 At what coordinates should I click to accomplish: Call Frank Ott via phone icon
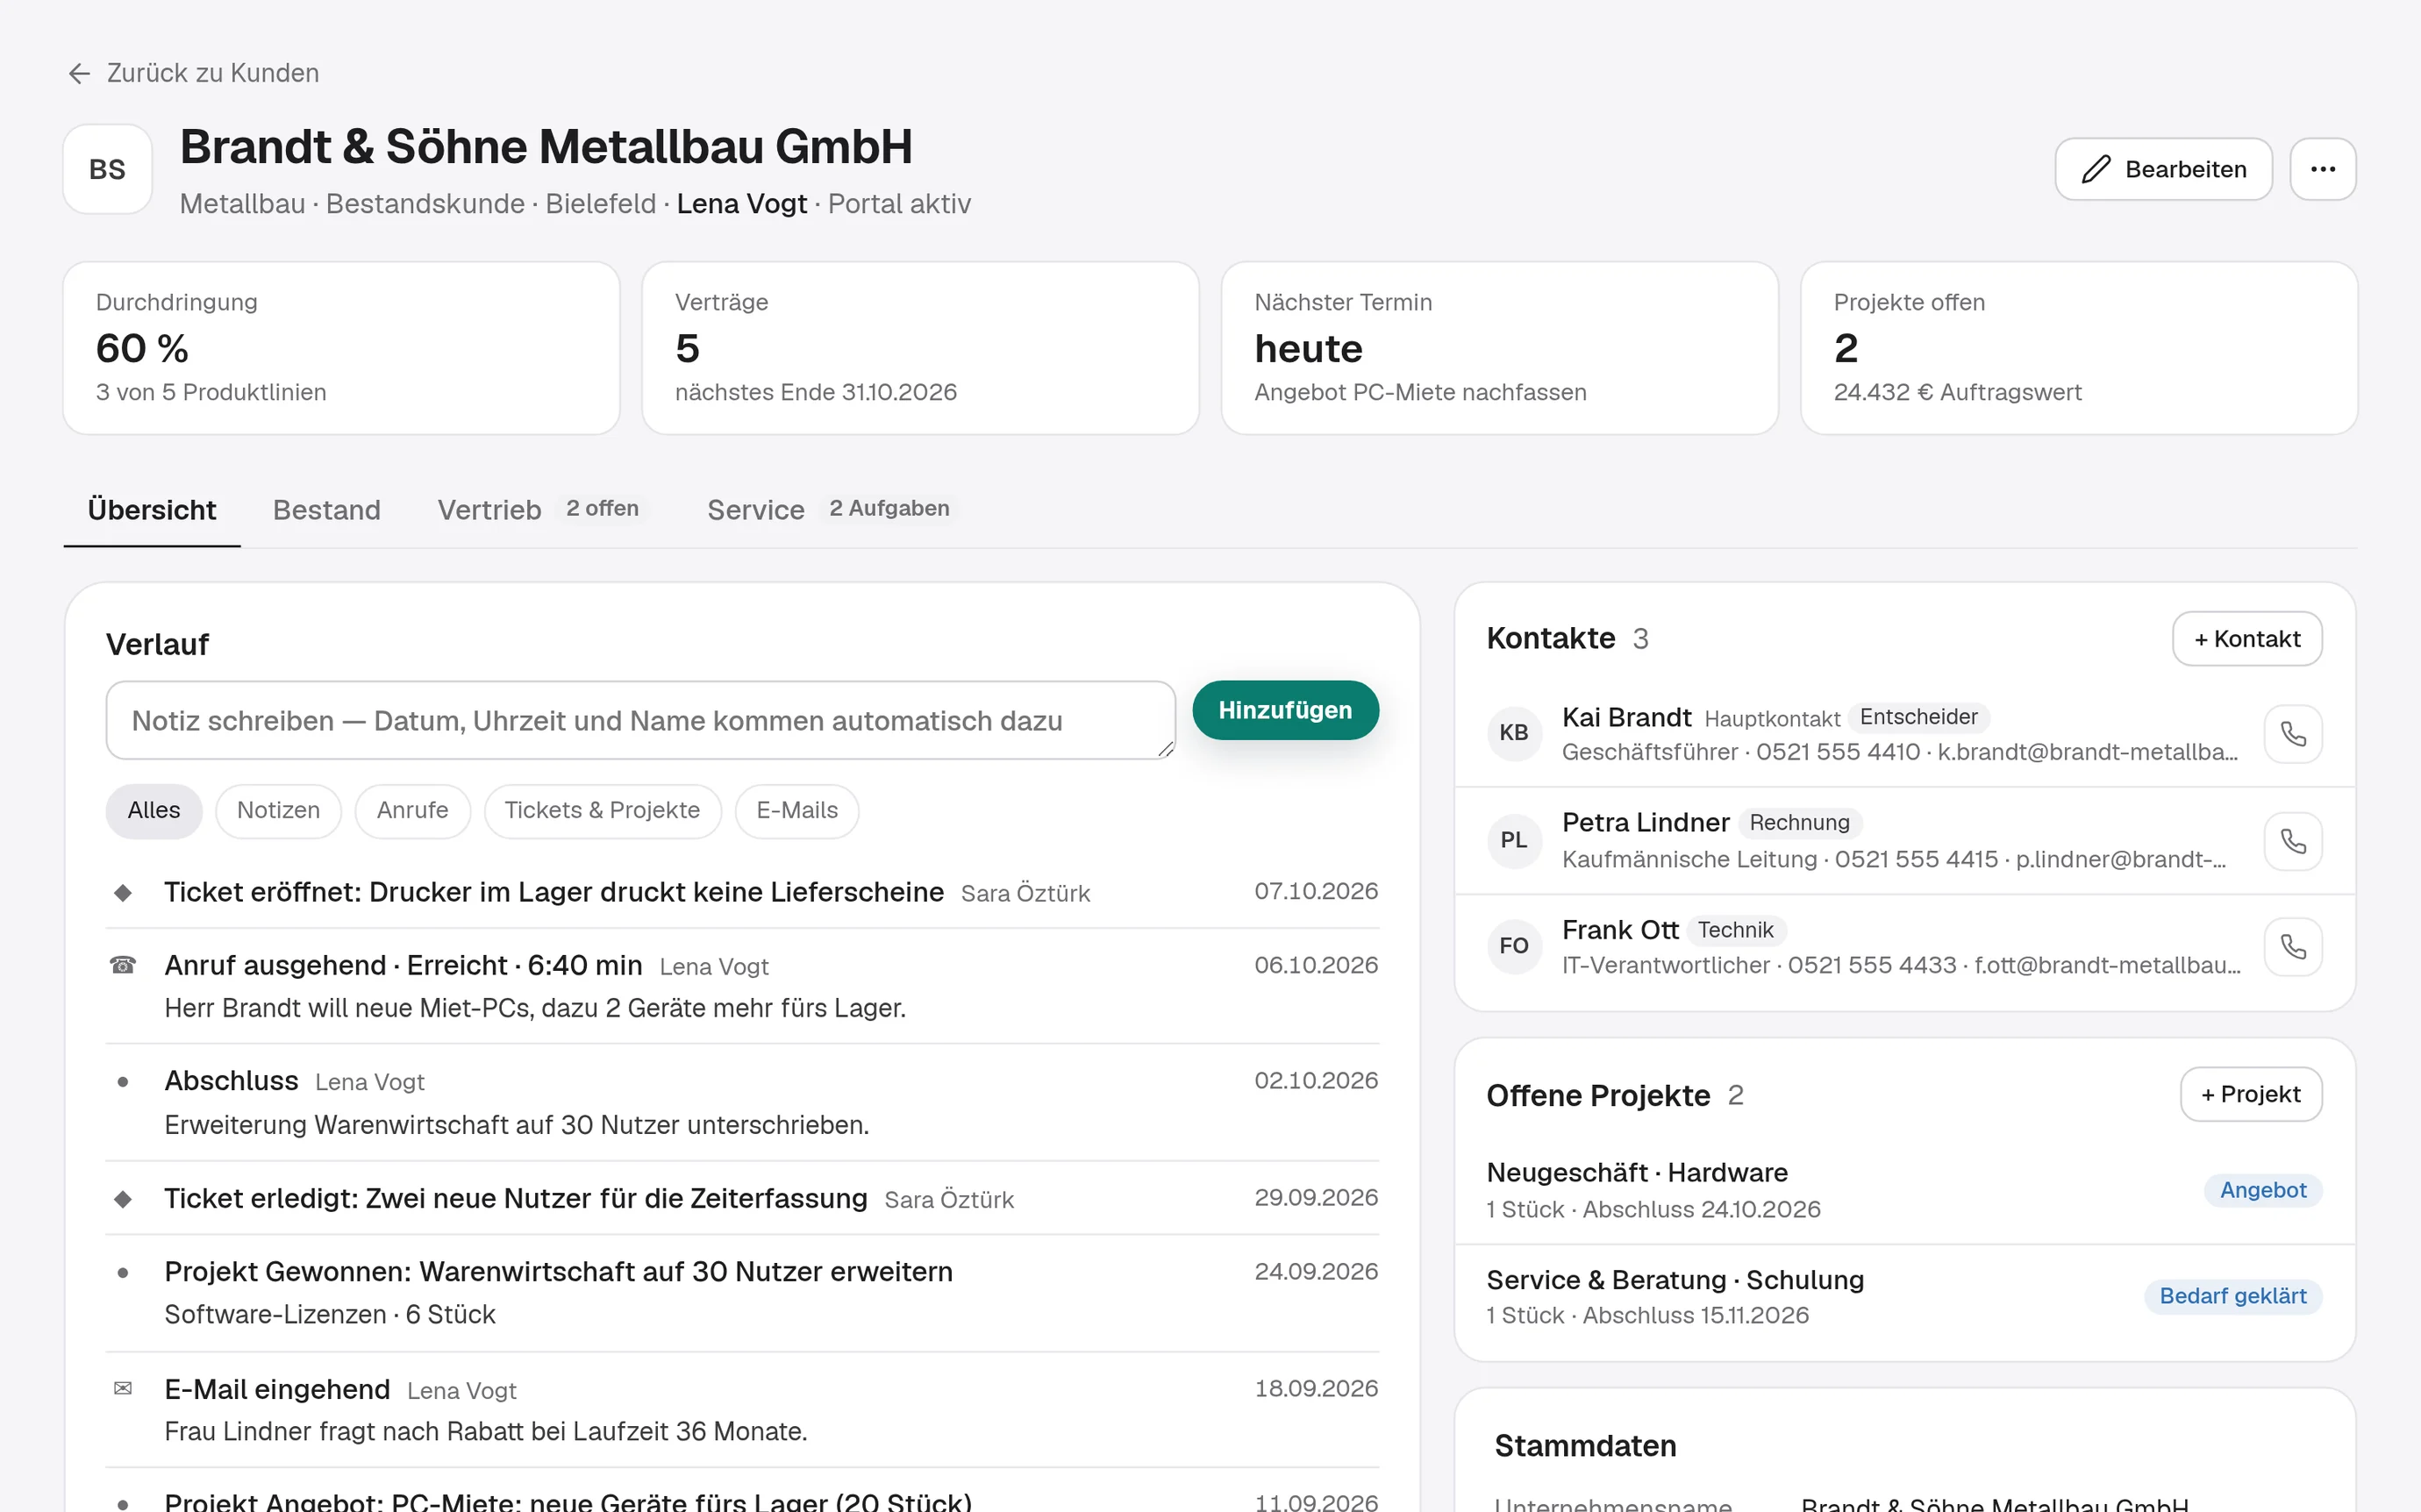[x=2292, y=946]
